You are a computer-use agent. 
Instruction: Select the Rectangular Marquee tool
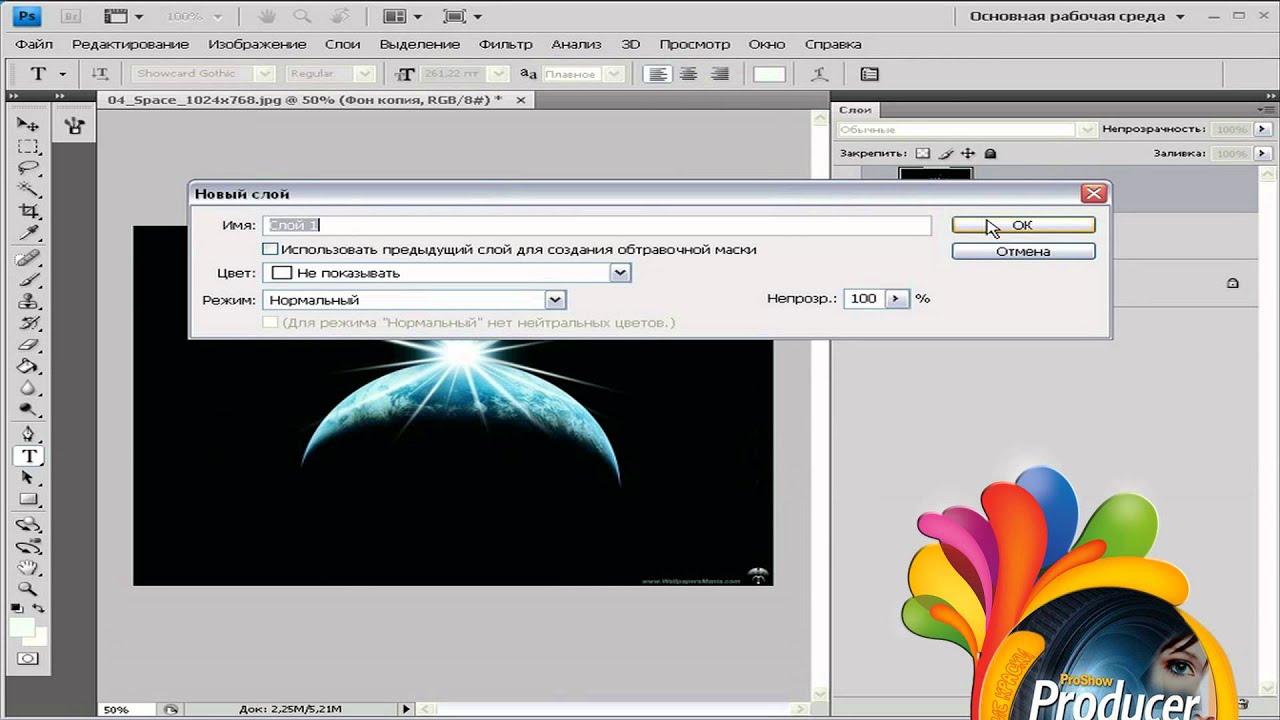pyautogui.click(x=28, y=146)
